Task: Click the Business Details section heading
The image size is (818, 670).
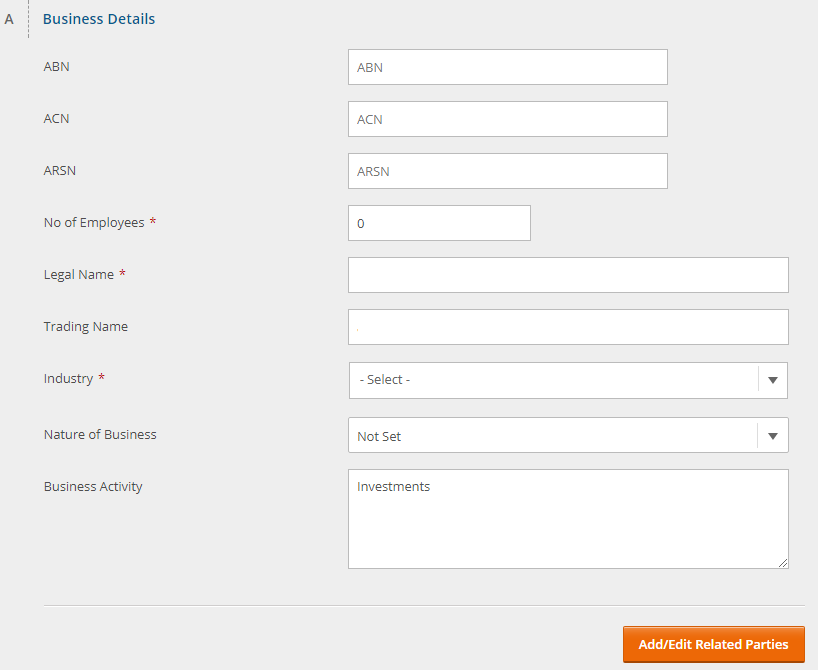Action: (99, 19)
